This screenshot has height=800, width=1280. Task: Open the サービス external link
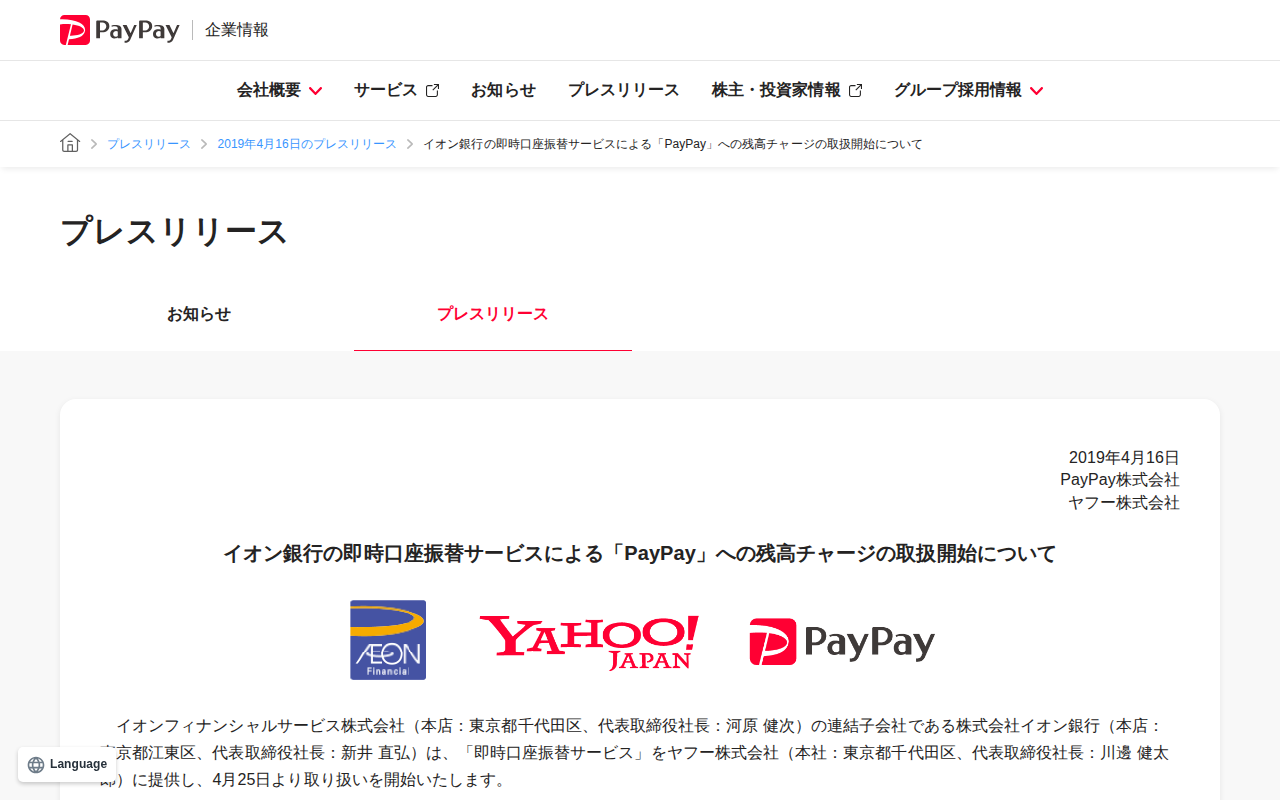(x=396, y=90)
